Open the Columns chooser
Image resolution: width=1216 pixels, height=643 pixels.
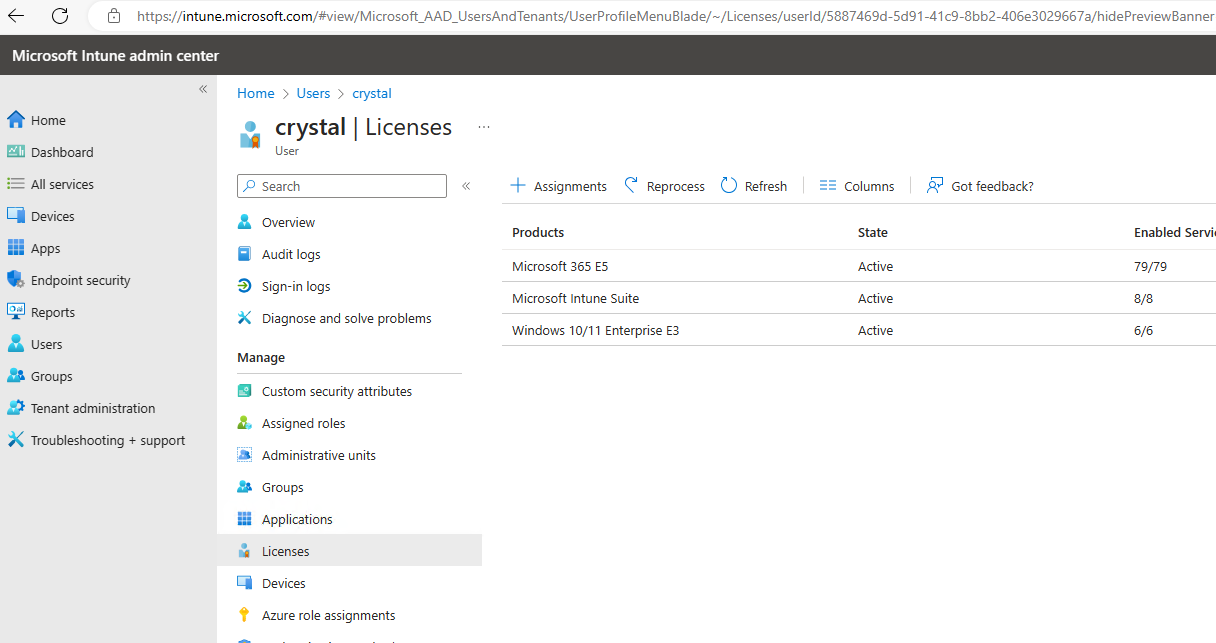coord(857,186)
